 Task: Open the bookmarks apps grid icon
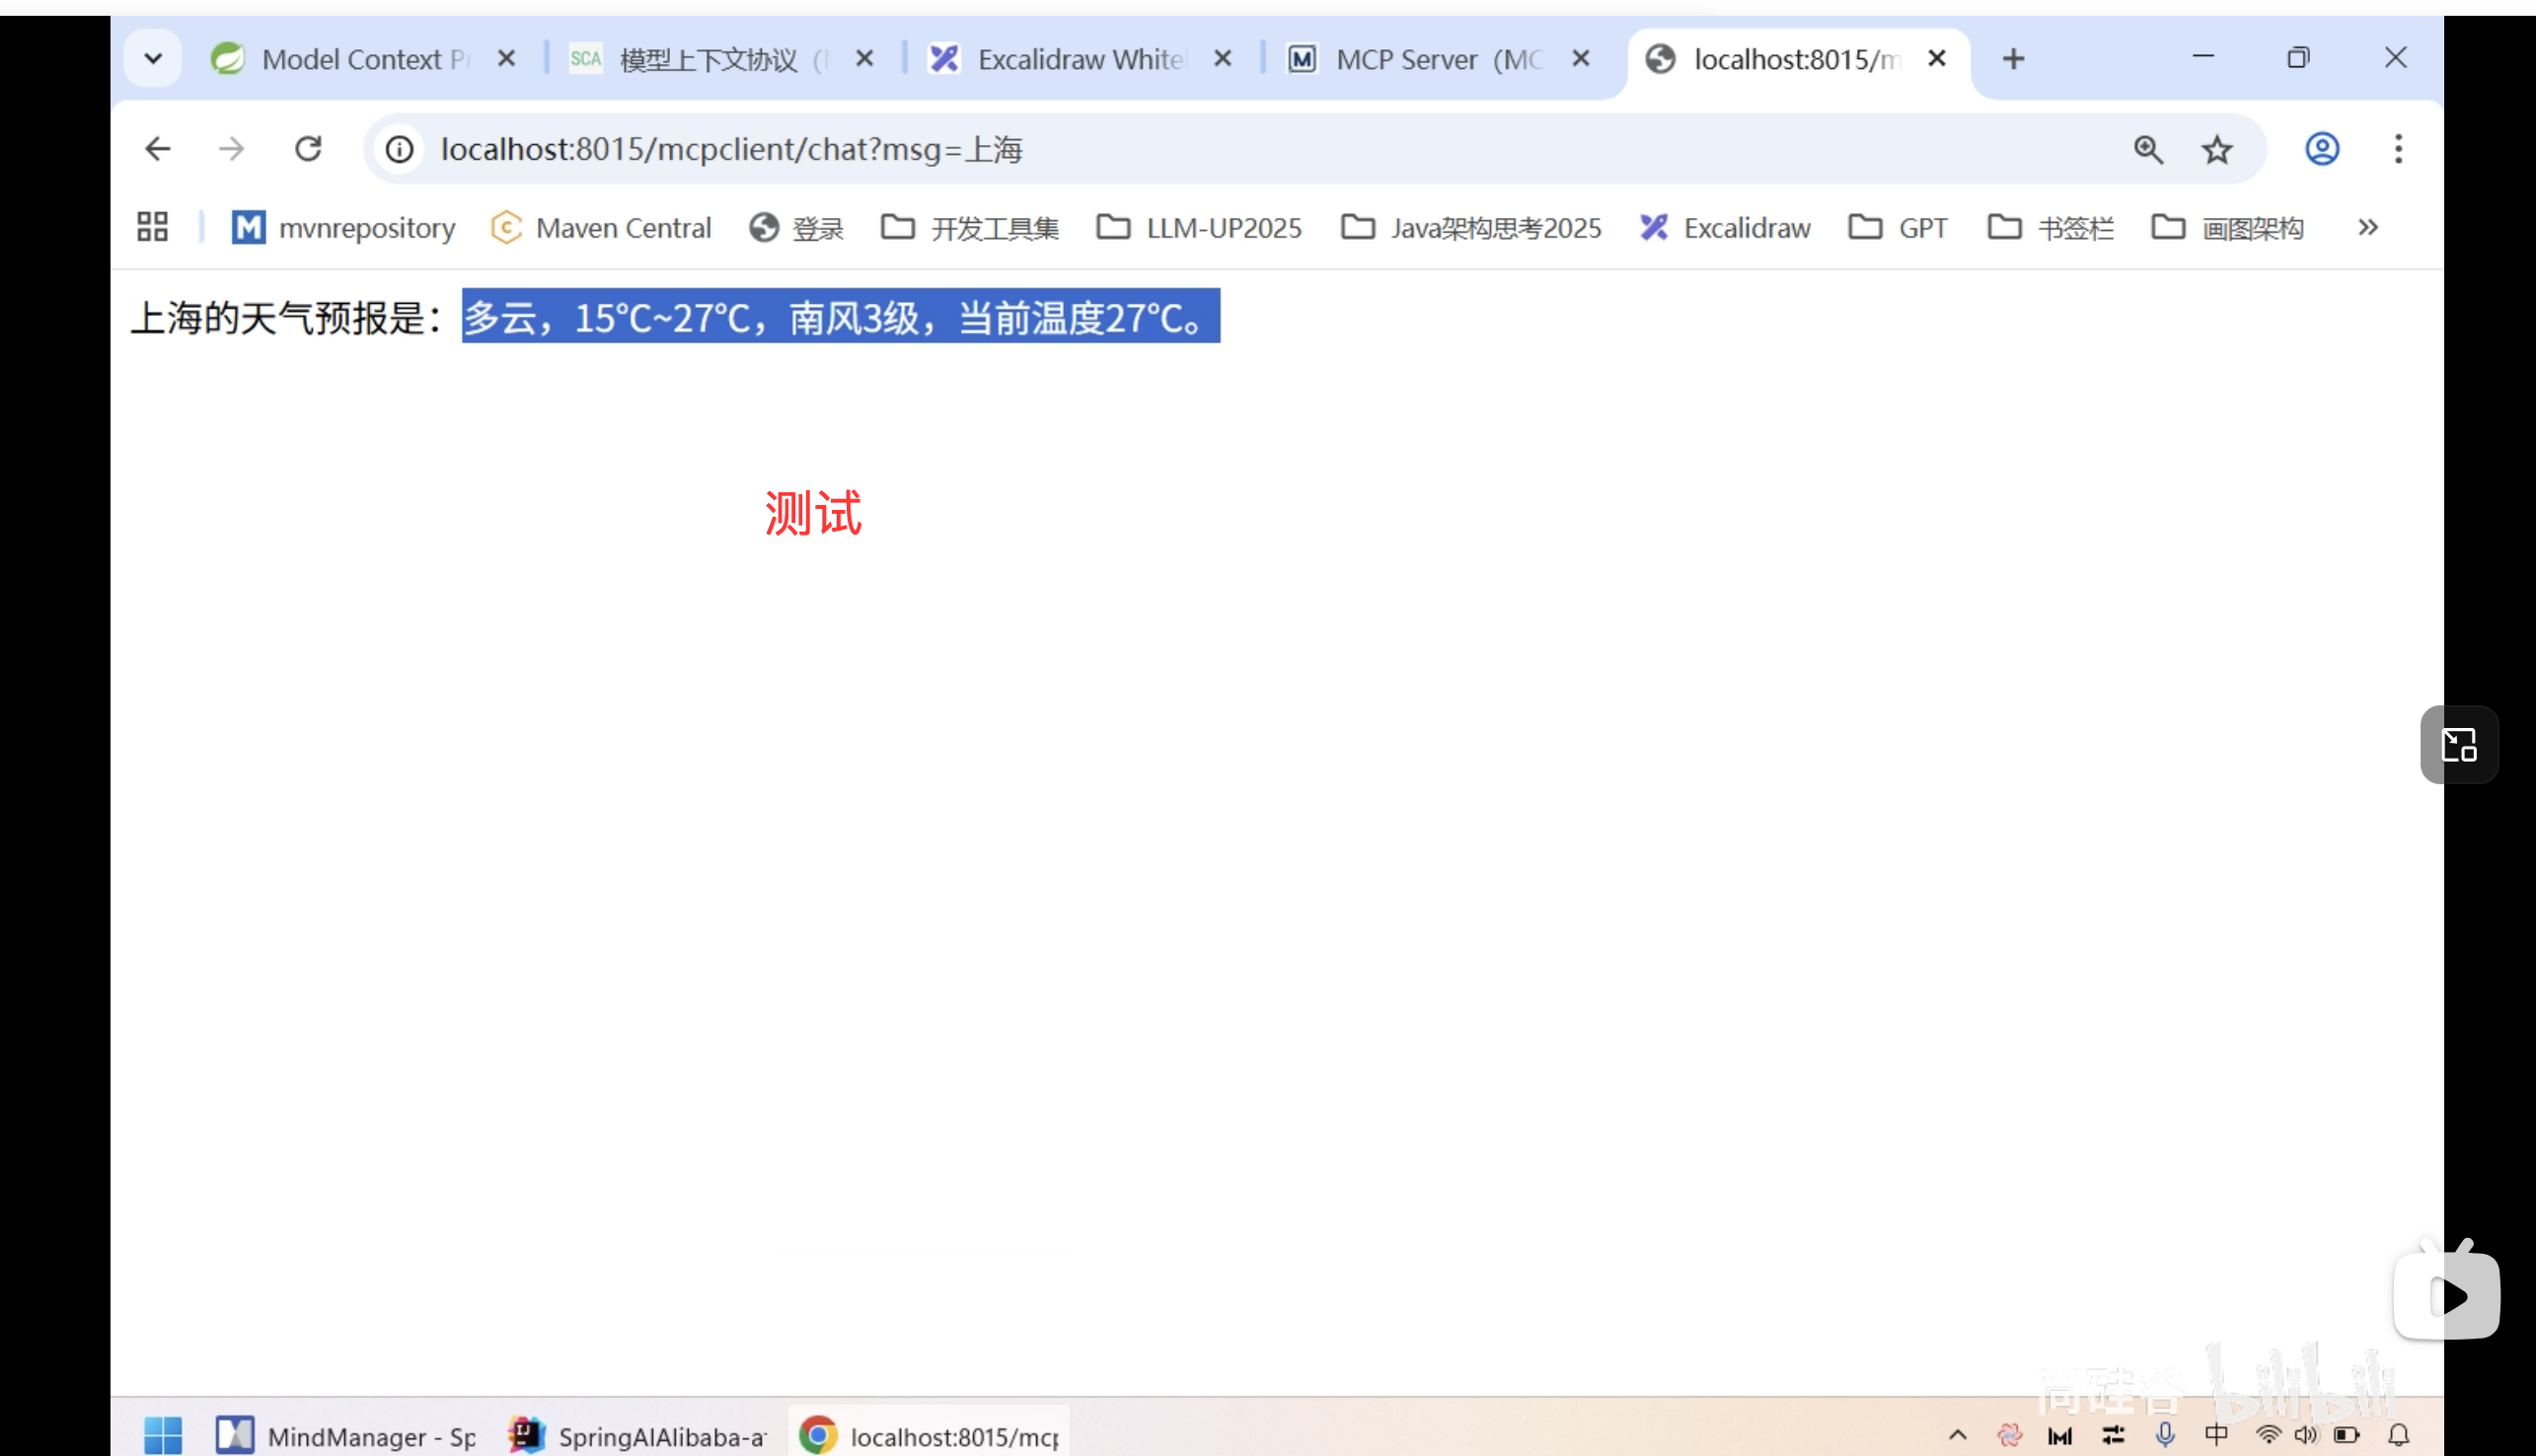tap(152, 226)
